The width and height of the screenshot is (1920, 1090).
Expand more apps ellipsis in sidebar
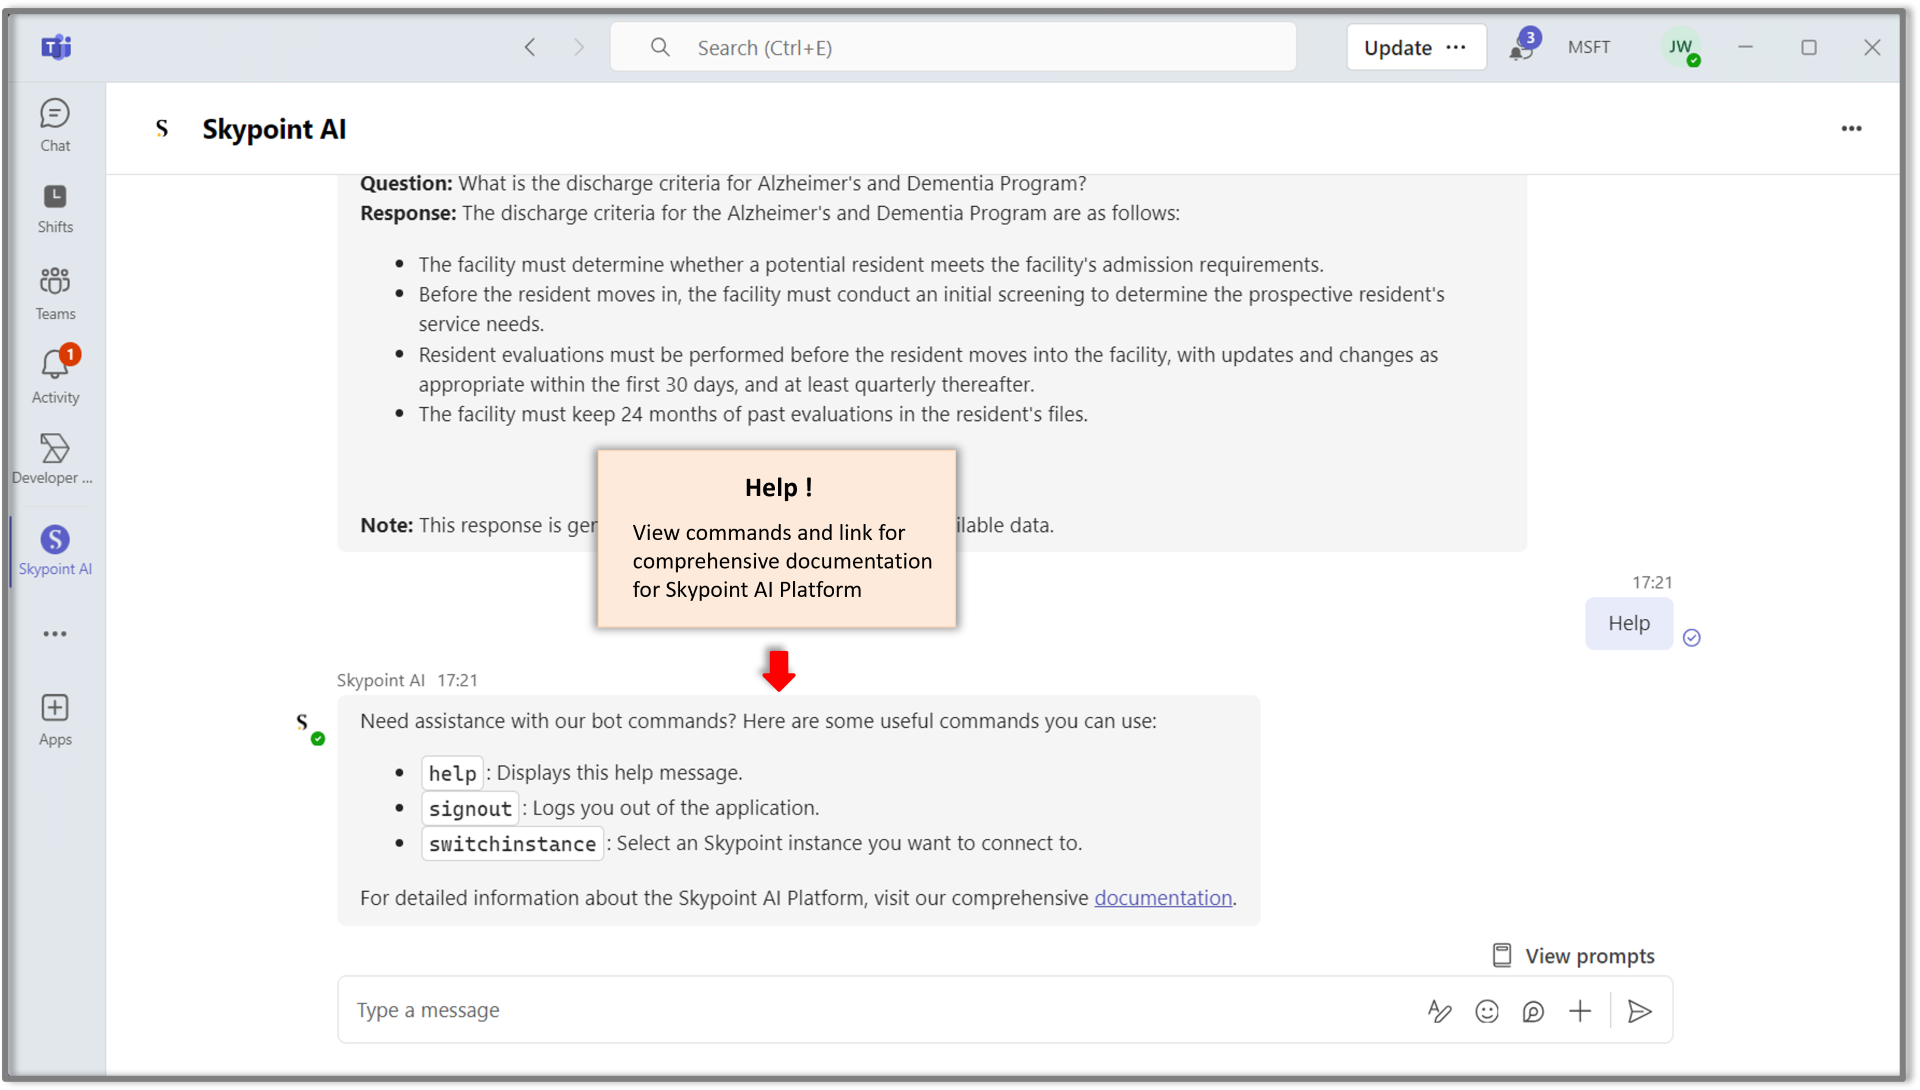[x=55, y=634]
